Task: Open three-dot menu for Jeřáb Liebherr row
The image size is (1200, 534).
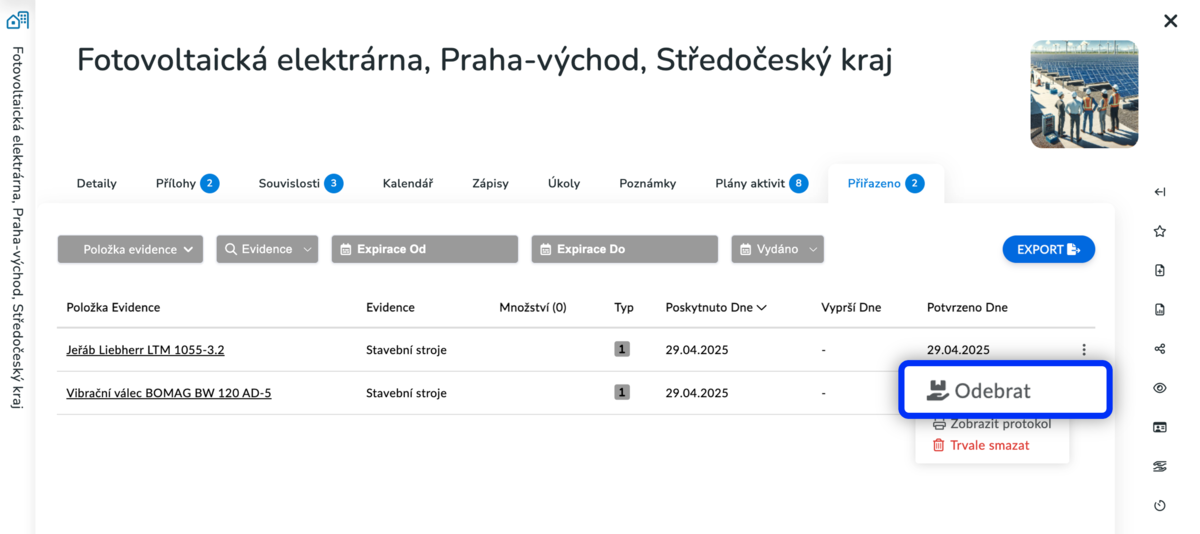Action: 1084,350
